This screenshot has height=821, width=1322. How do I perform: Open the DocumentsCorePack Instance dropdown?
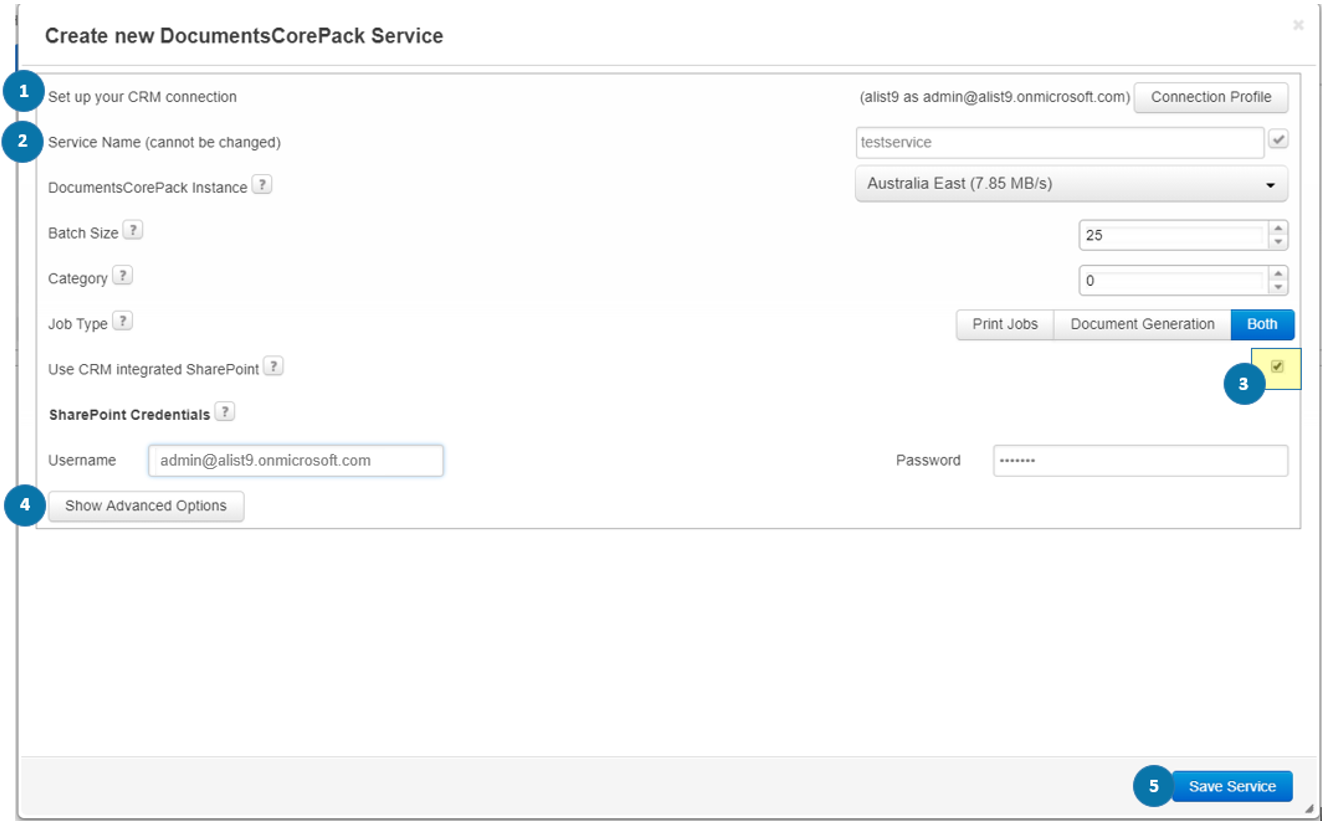[1071, 184]
